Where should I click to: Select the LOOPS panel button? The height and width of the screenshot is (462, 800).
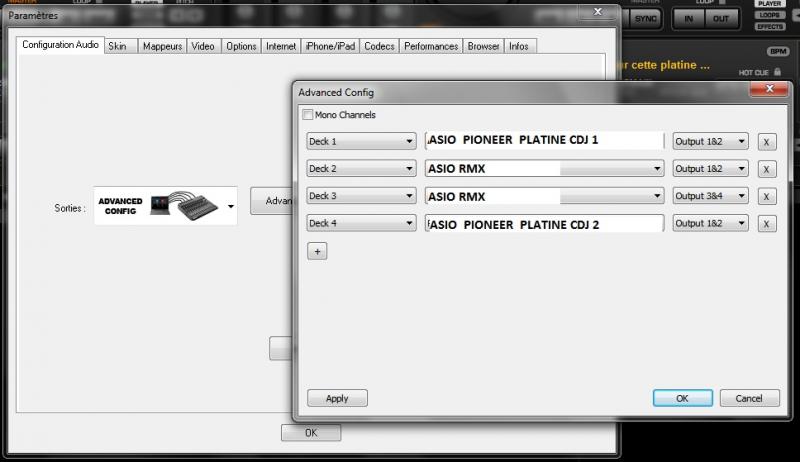point(769,15)
